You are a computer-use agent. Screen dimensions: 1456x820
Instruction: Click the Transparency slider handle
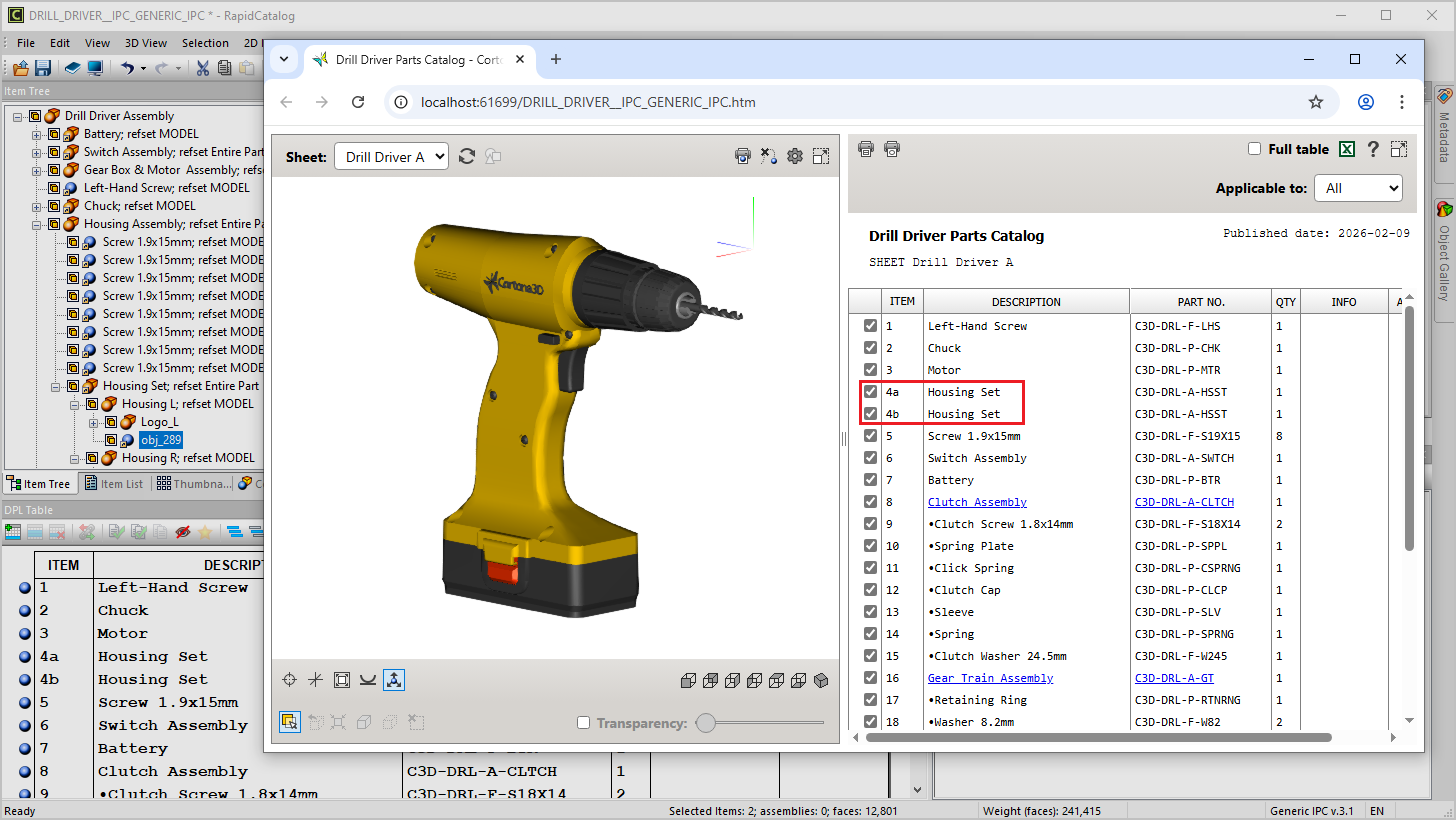[x=706, y=723]
